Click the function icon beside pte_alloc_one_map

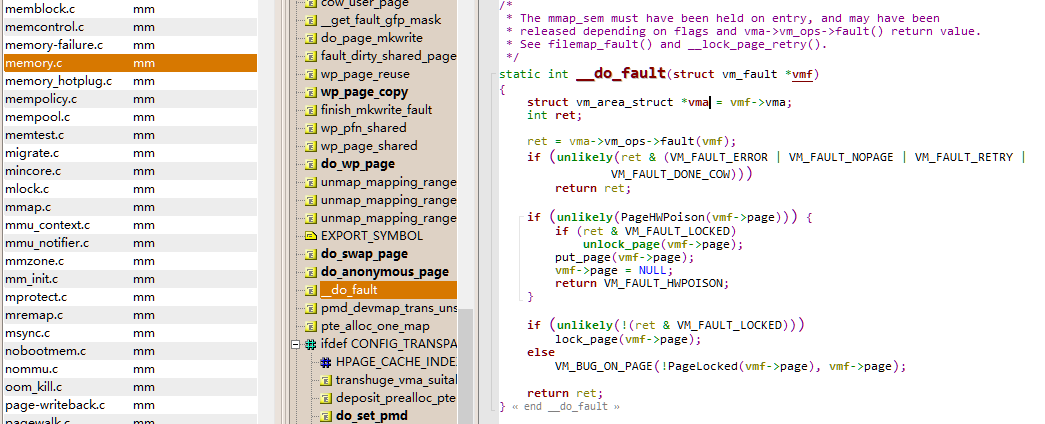click(x=311, y=326)
